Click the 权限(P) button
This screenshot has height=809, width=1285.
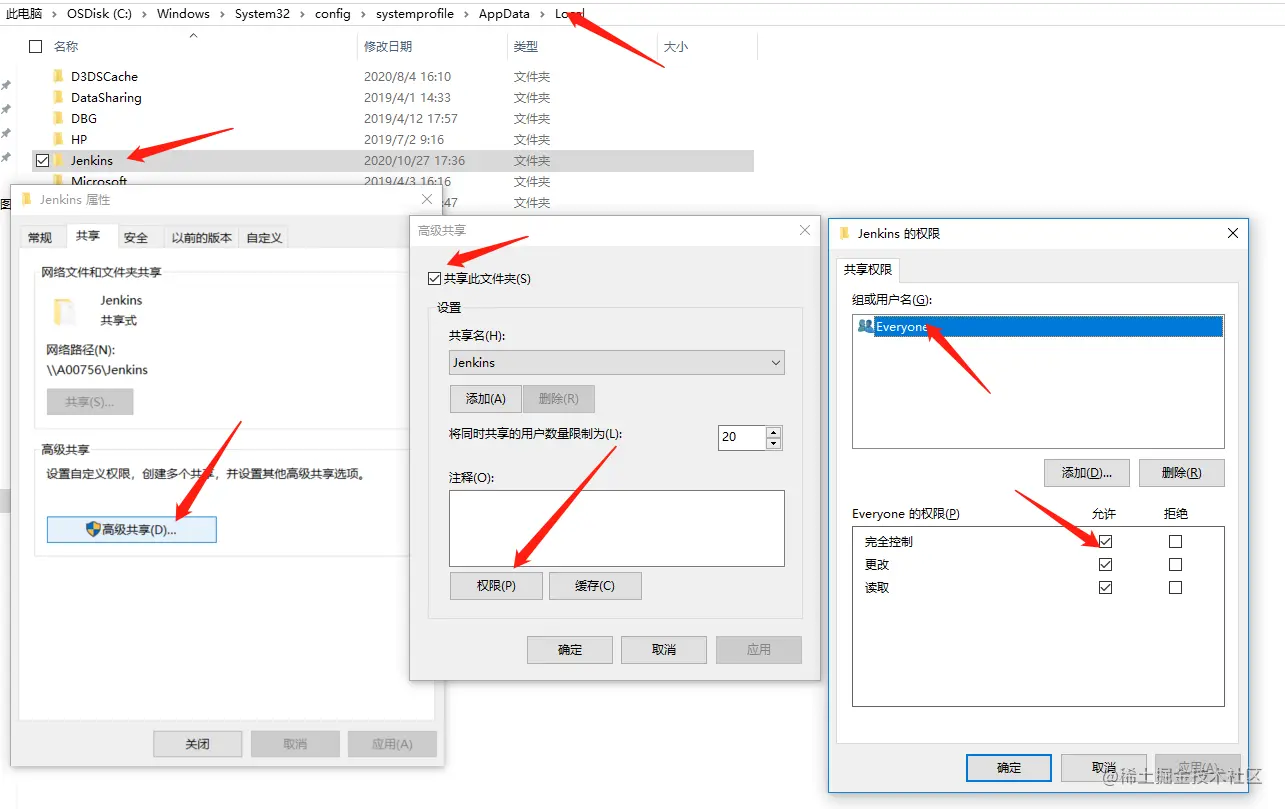496,585
